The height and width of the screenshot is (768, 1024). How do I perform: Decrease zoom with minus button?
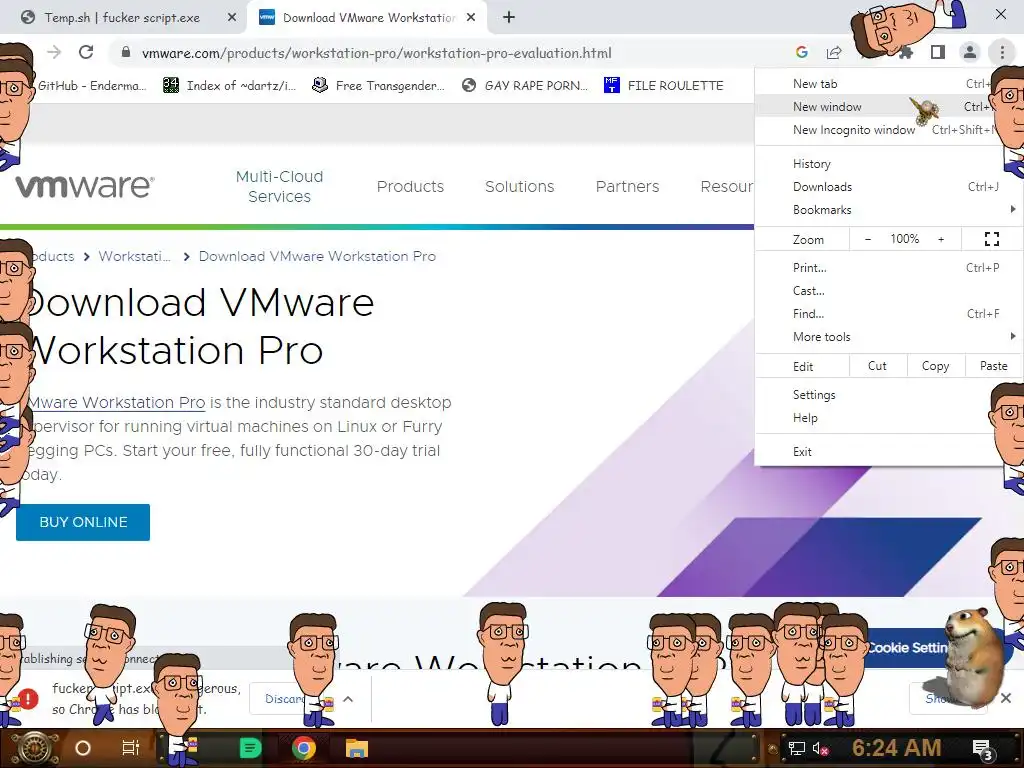click(x=868, y=239)
